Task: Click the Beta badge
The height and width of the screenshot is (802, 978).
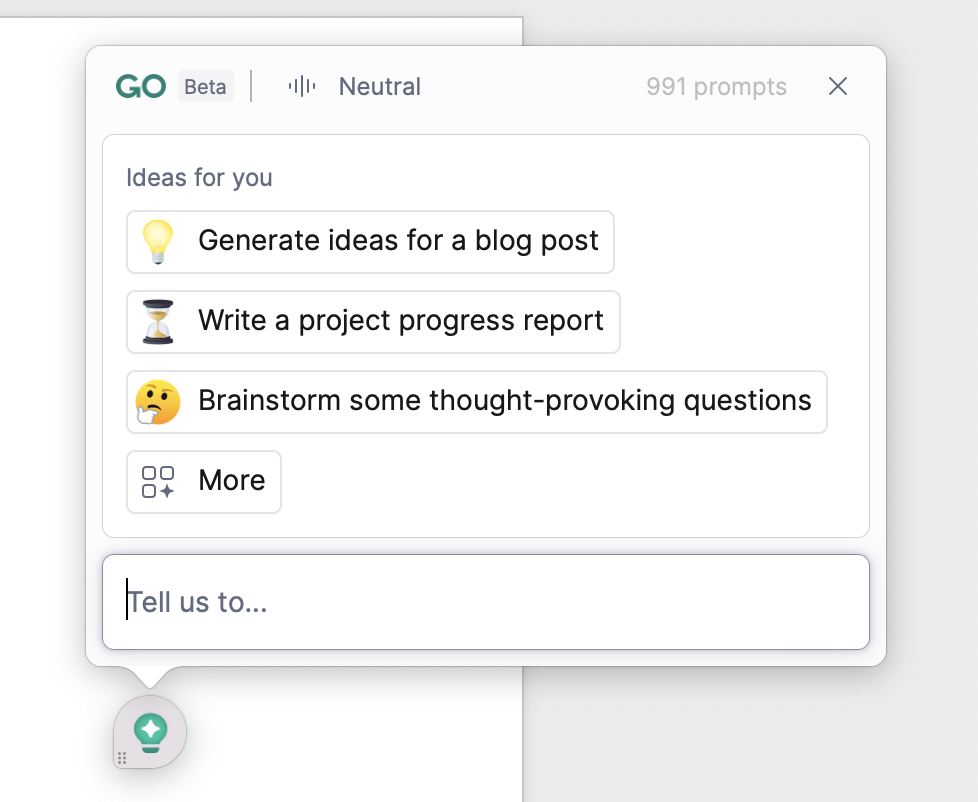Action: click(x=205, y=87)
